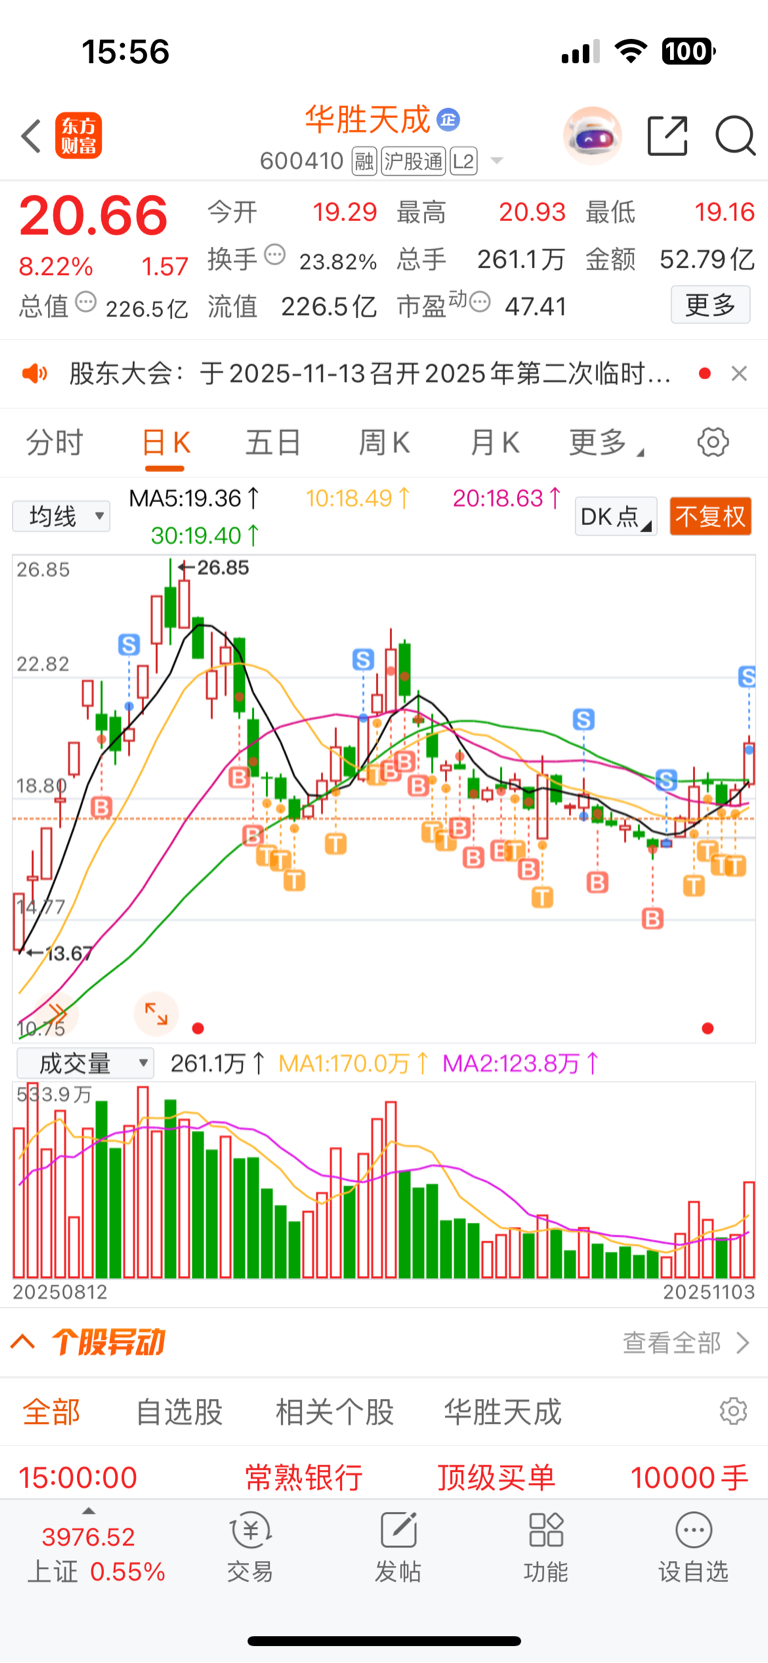Expand the chart to fullscreen
Viewport: 768px width, 1663px height.
(156, 1013)
